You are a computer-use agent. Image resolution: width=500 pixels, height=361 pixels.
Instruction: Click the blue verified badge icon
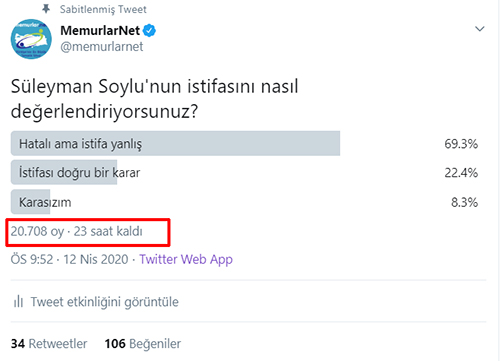[149, 31]
